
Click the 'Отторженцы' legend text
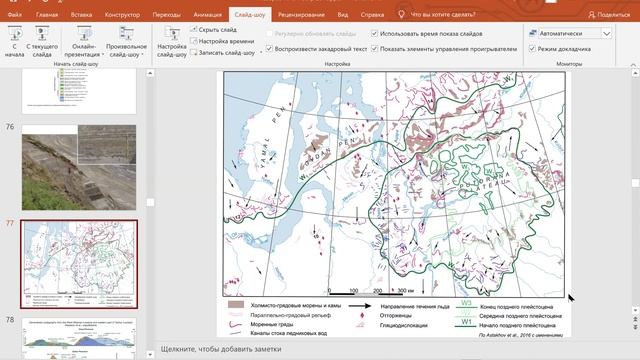(395, 316)
